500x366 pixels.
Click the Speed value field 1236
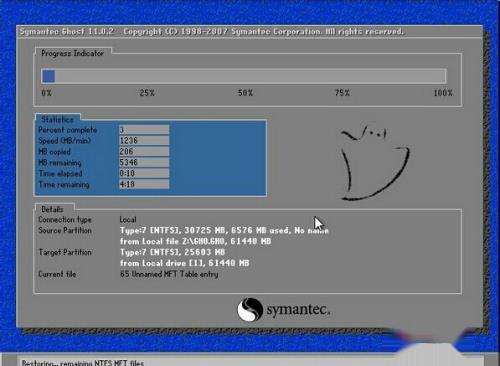coord(144,140)
